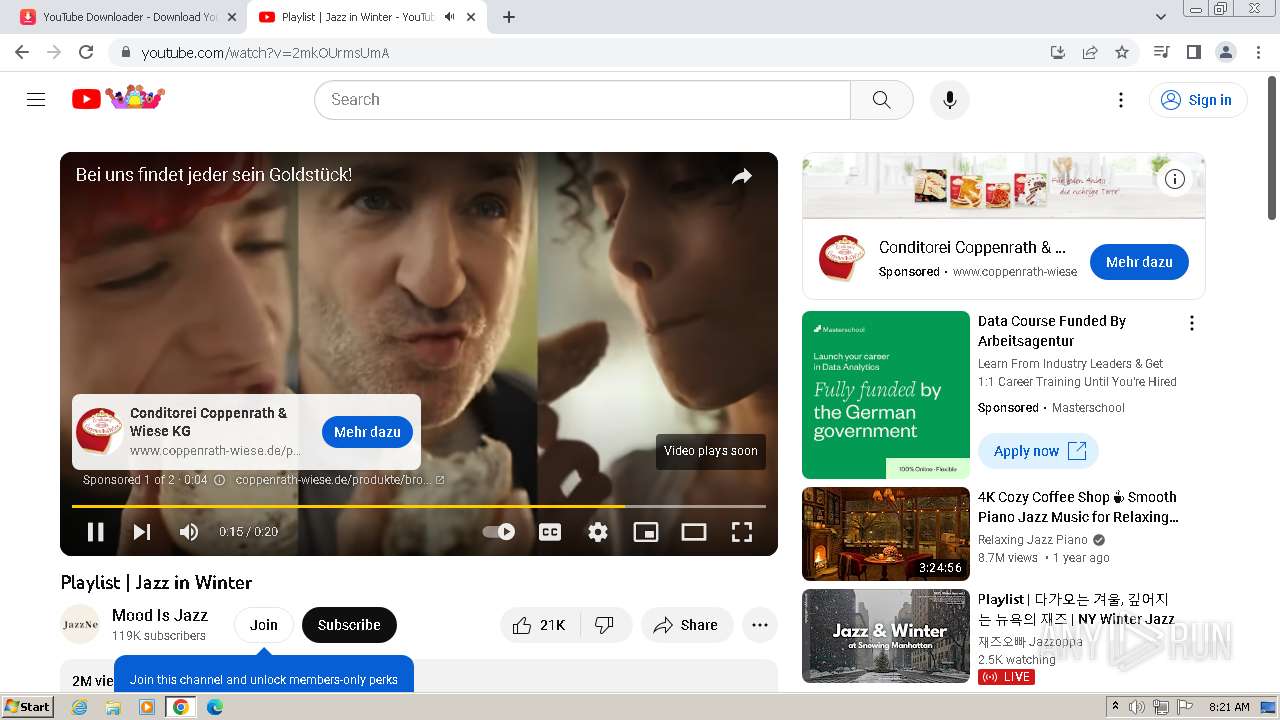The height and width of the screenshot is (720, 1280).
Task: Start voice search with microphone
Action: tap(950, 100)
